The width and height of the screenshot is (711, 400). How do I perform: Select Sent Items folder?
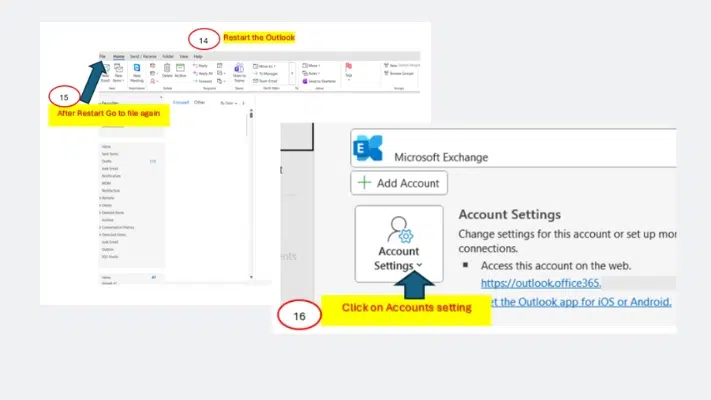[110, 154]
